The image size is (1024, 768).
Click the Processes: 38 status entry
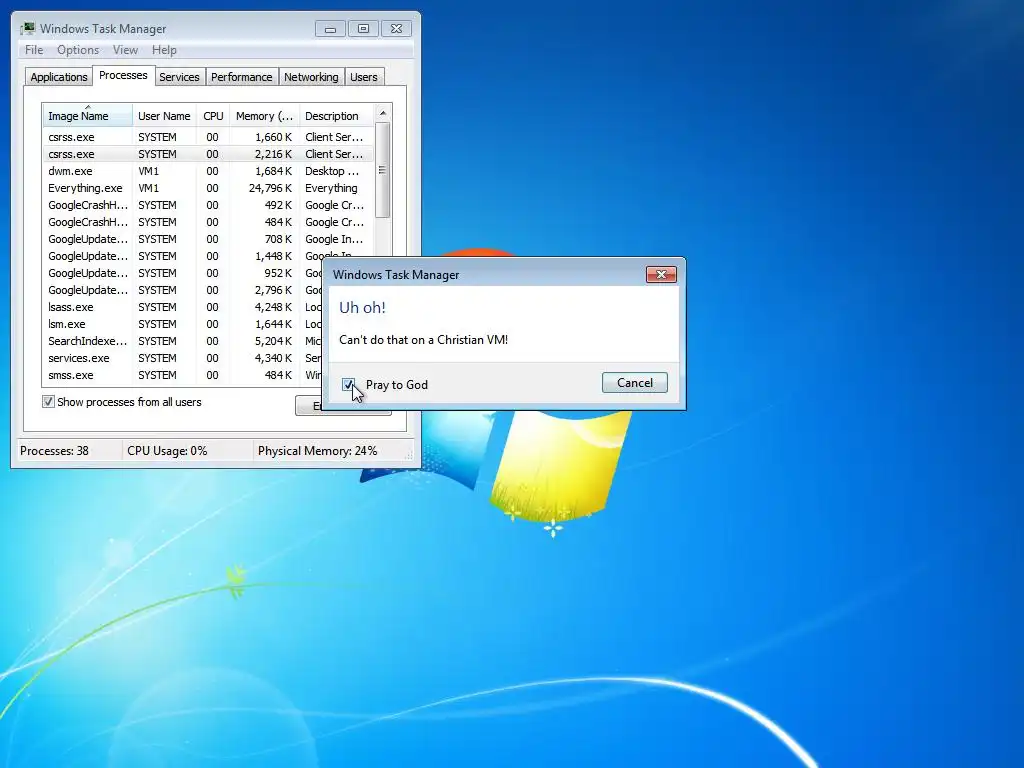pos(54,451)
